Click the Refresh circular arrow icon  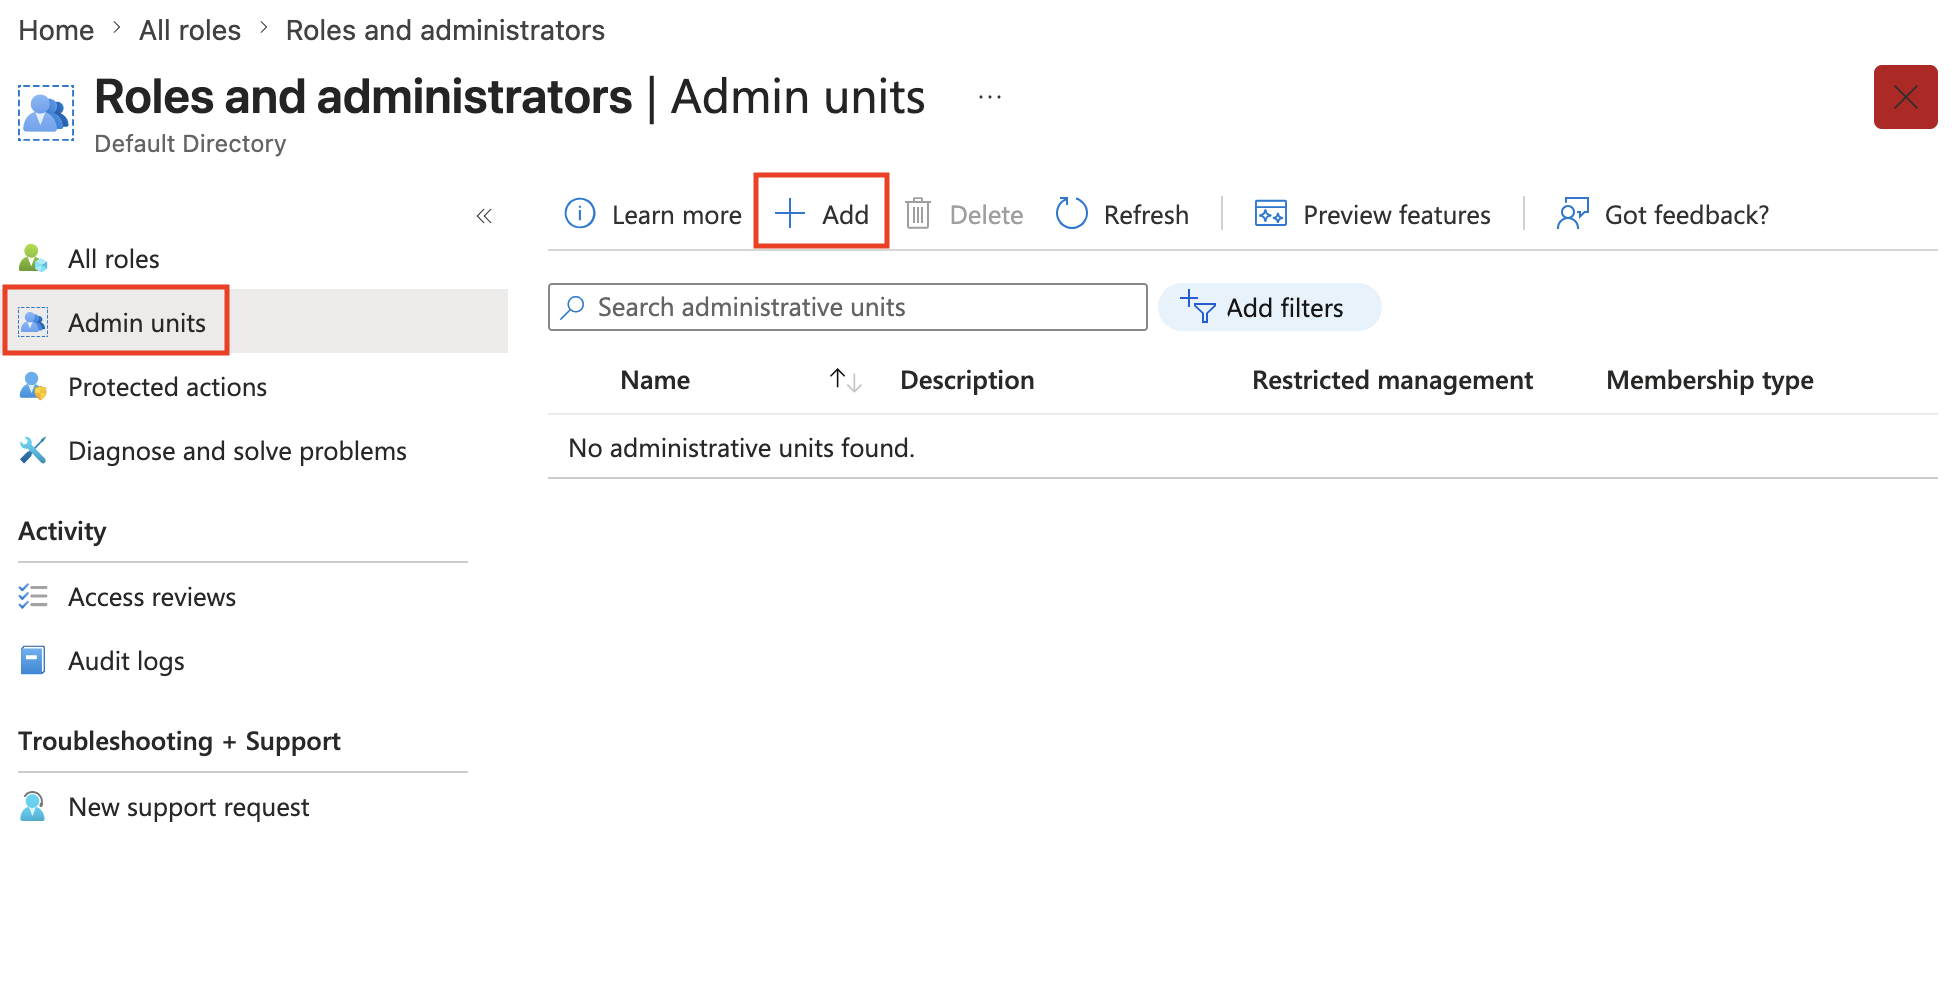coord(1072,214)
